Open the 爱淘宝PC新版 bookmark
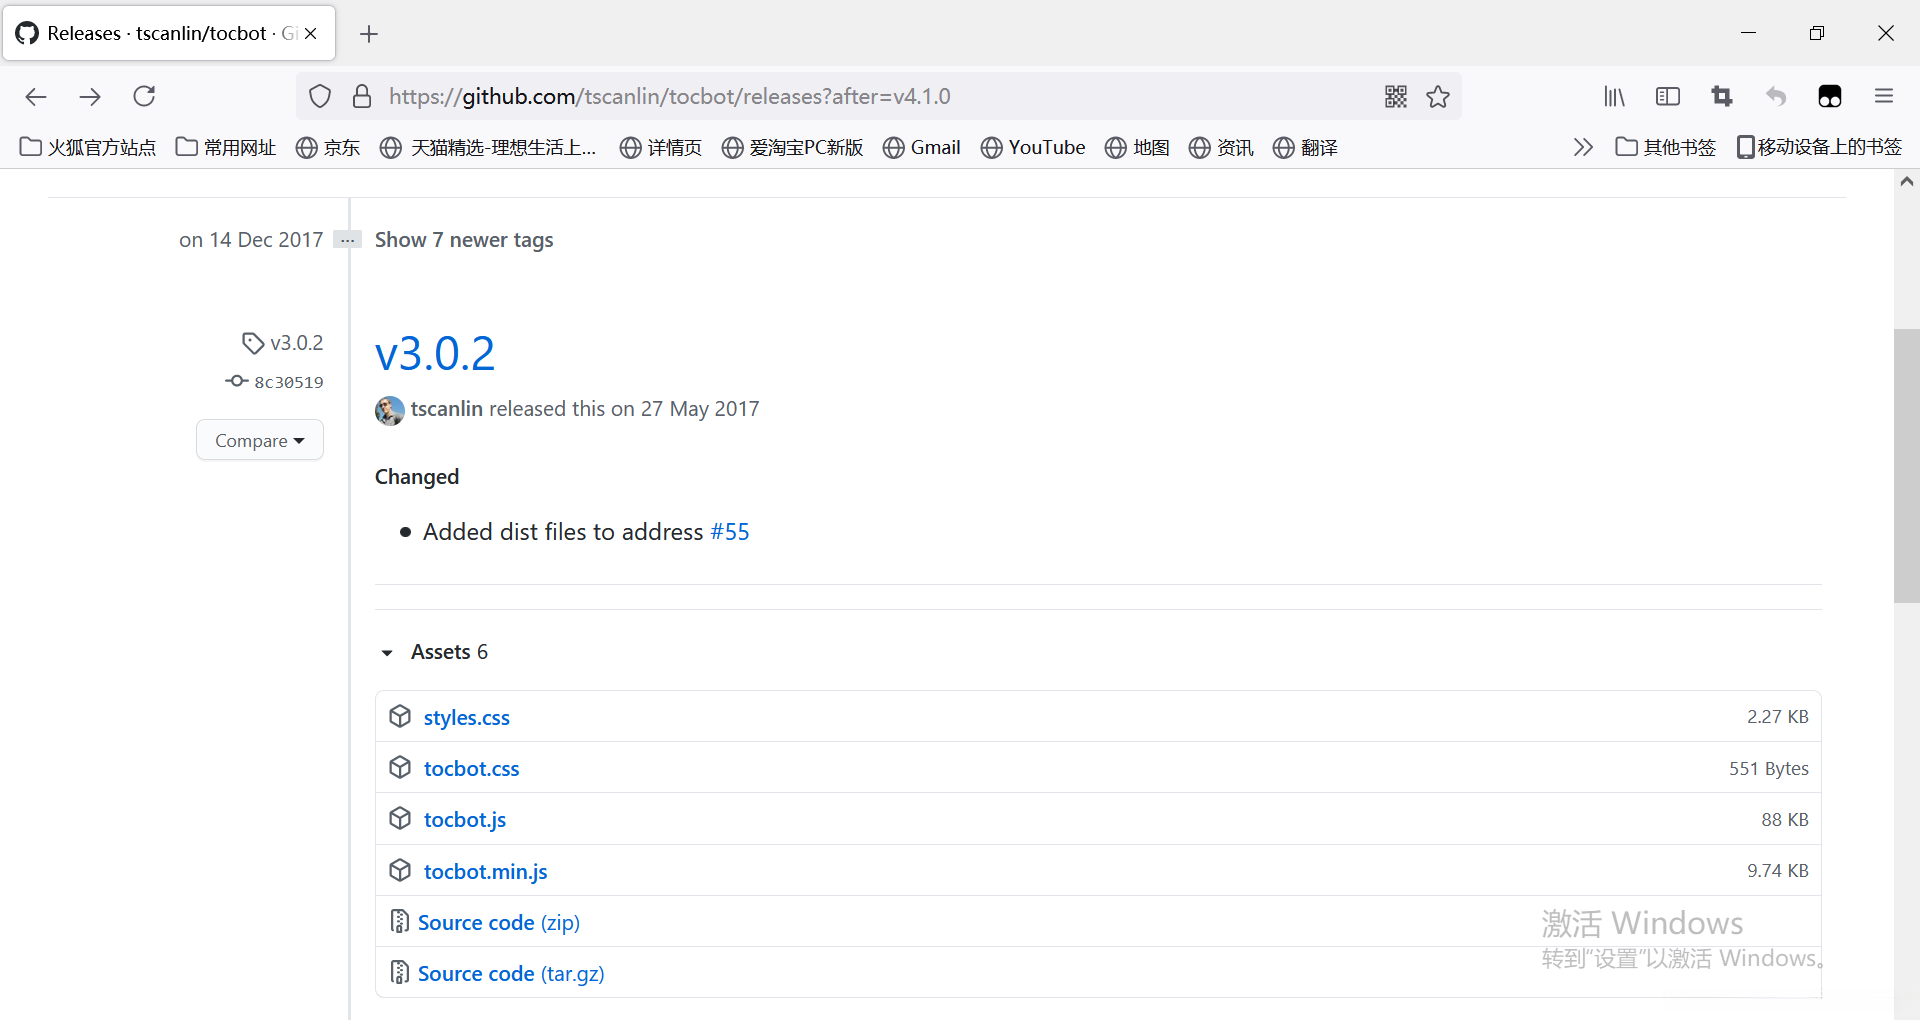Viewport: 1920px width, 1020px height. point(792,148)
